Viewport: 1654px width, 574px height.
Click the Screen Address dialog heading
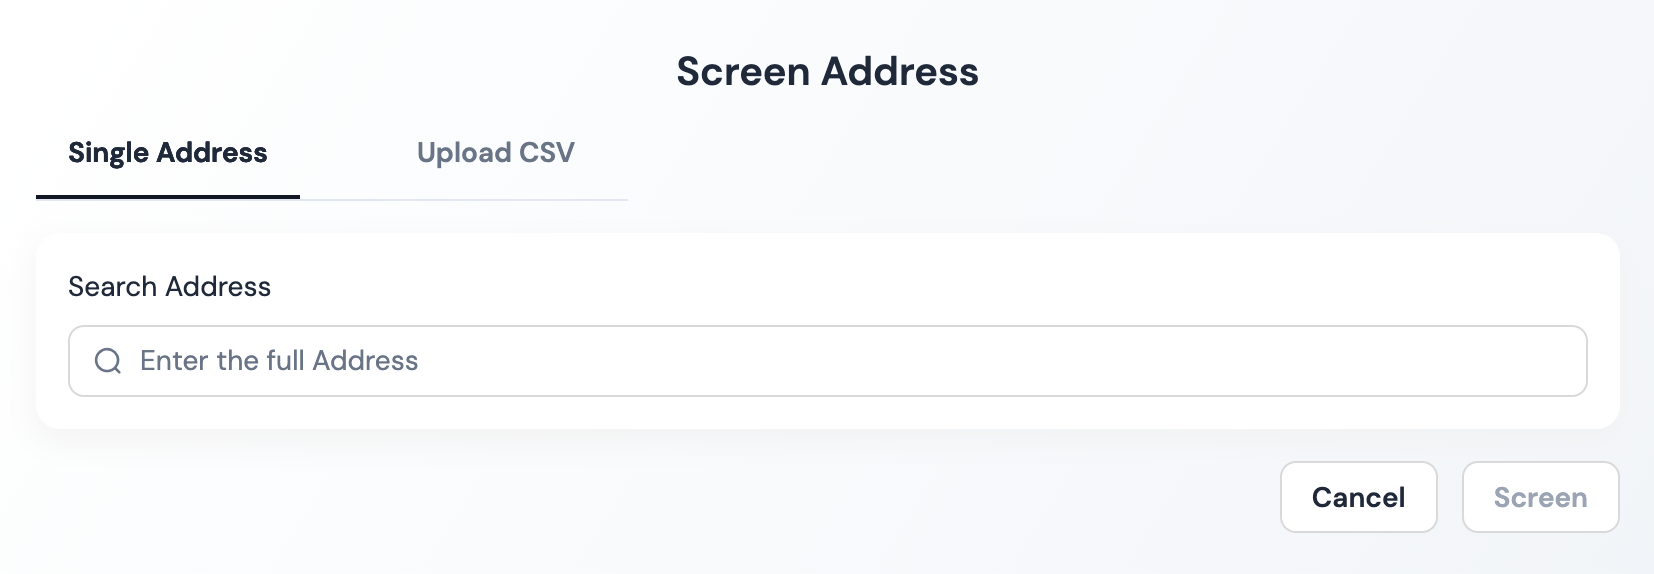point(827,72)
